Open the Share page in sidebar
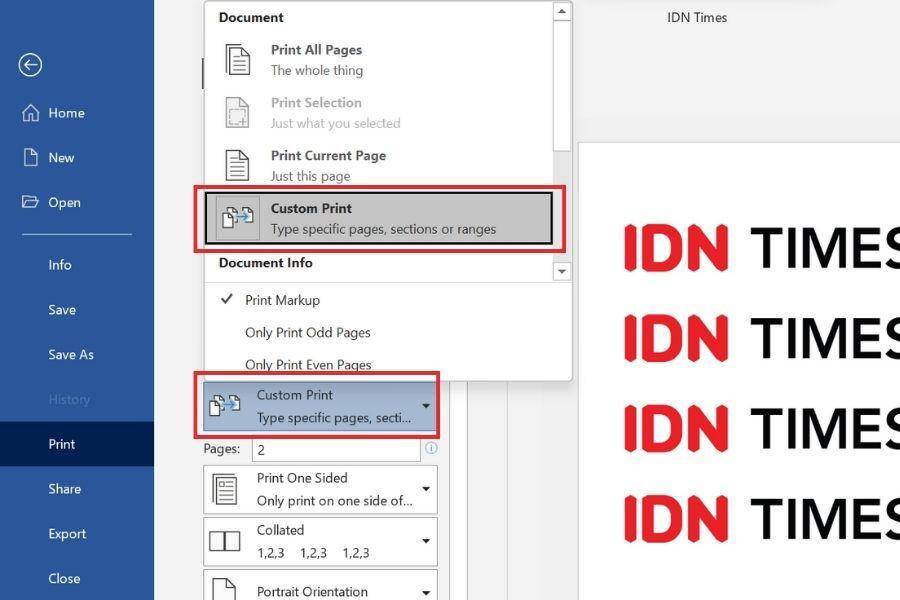 pos(77,489)
